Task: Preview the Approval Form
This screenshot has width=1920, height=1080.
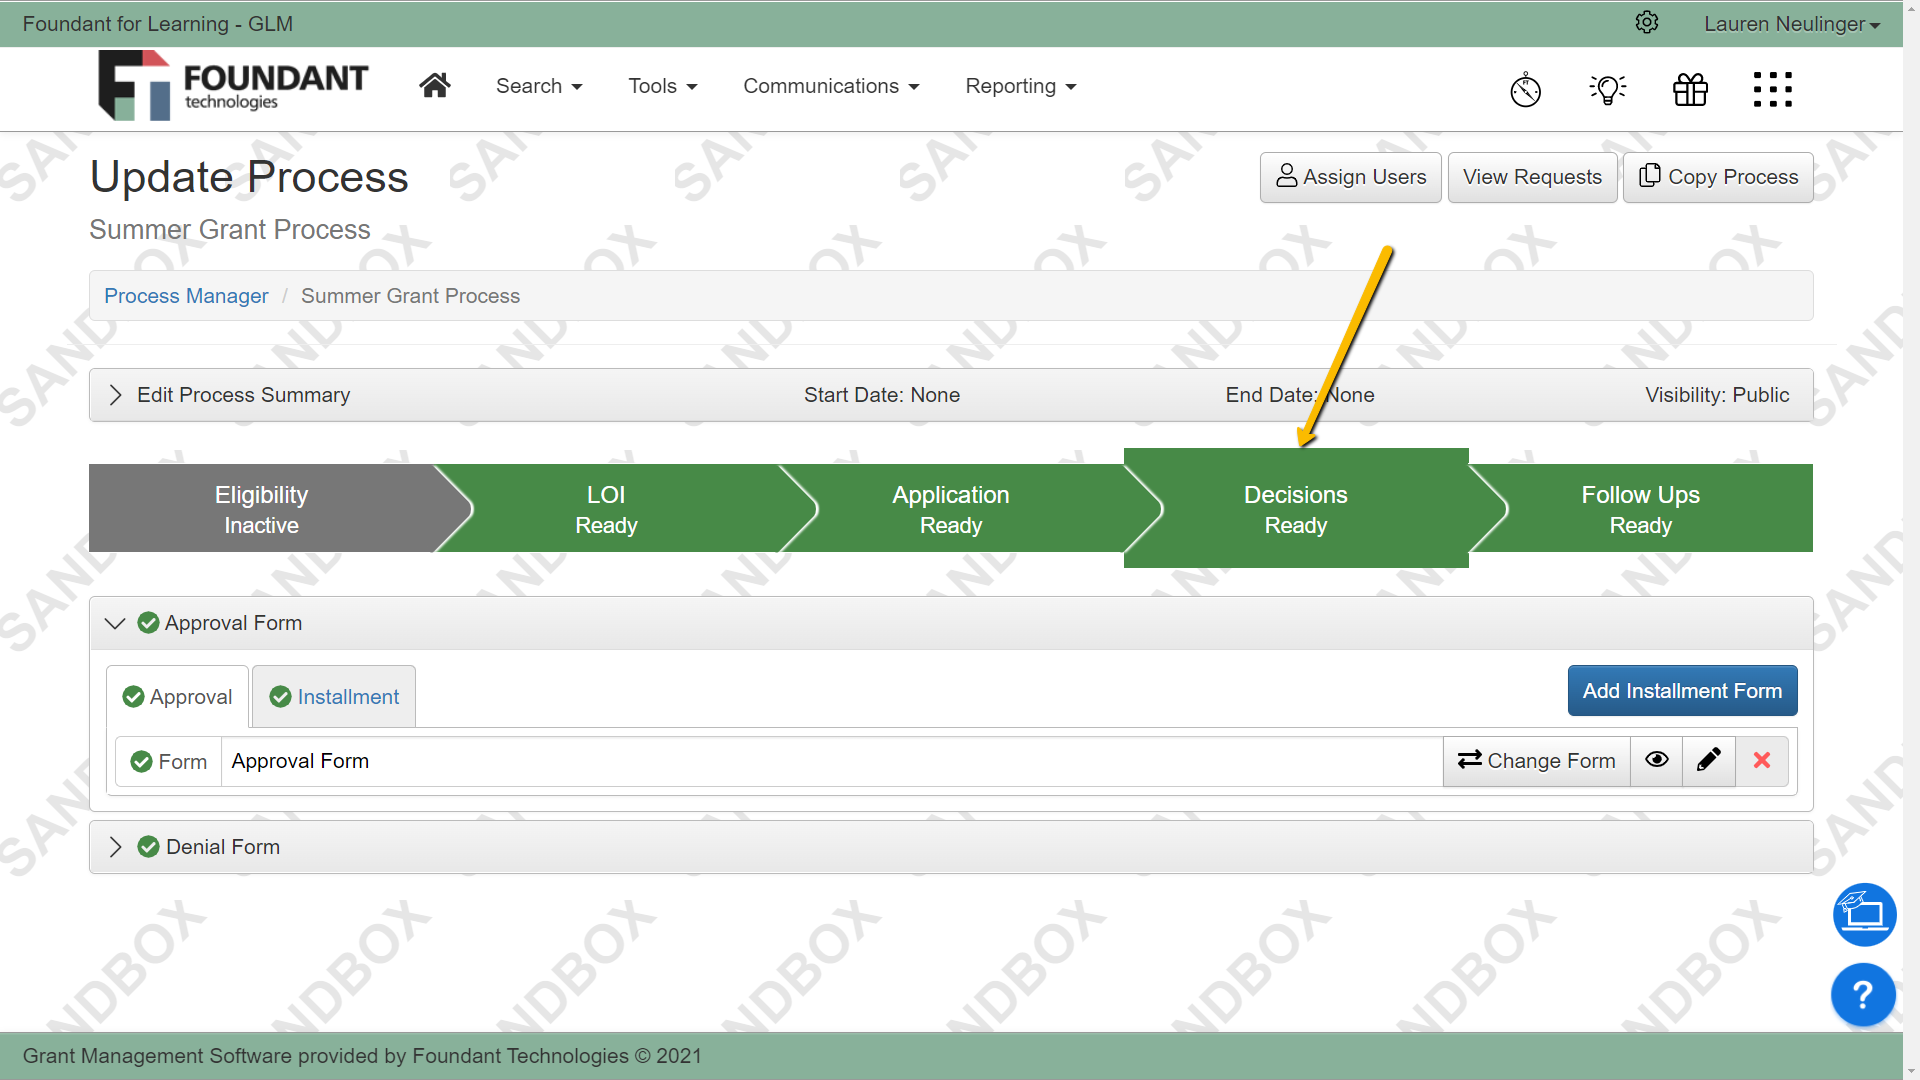Action: tap(1656, 761)
